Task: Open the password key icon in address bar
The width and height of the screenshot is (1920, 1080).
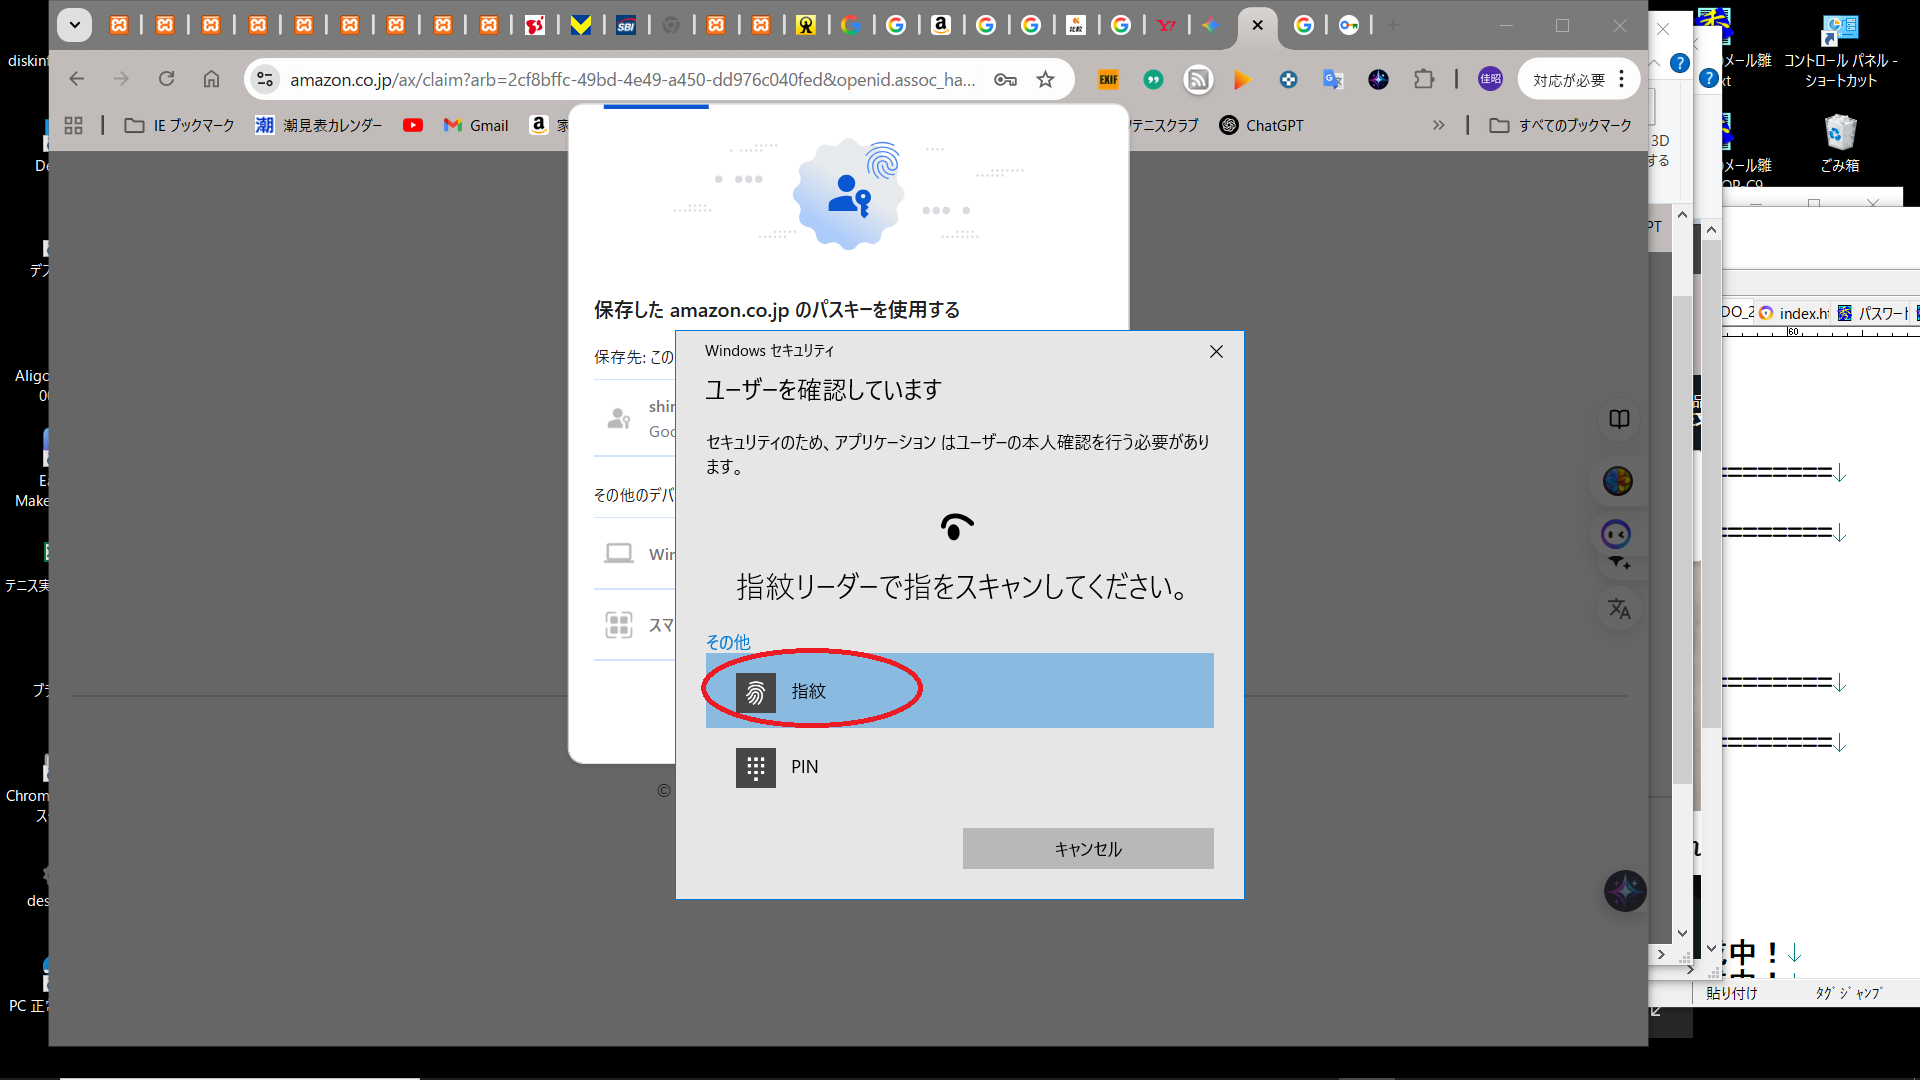Action: tap(1005, 80)
